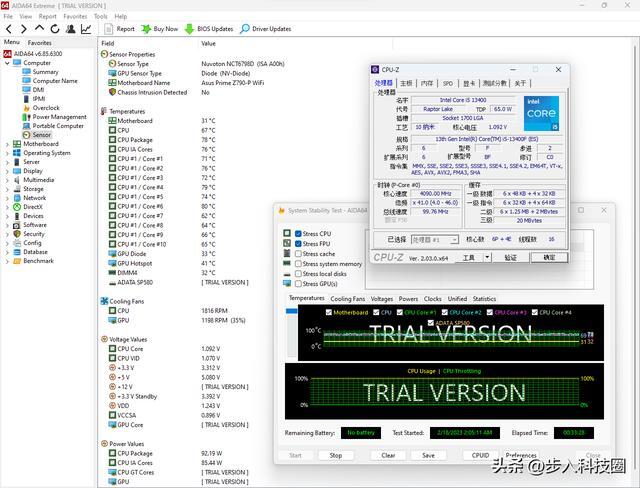Screen dimensions: 640x488
Task: Toggle the Stress CPU checkbox
Action: pyautogui.click(x=298, y=234)
